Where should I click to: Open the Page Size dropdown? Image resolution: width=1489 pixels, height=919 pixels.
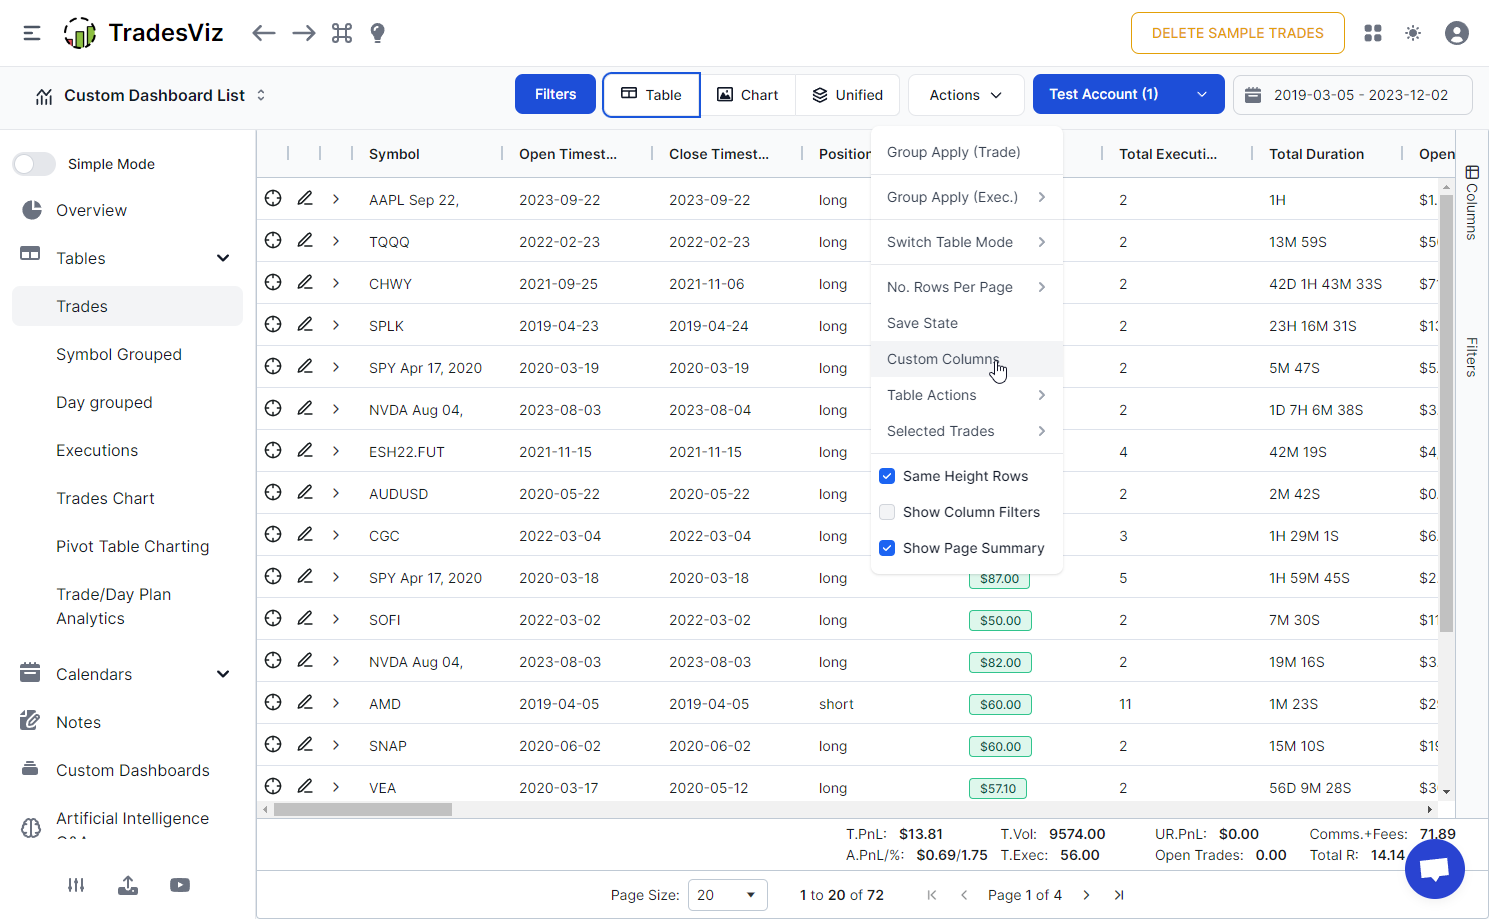coord(727,895)
